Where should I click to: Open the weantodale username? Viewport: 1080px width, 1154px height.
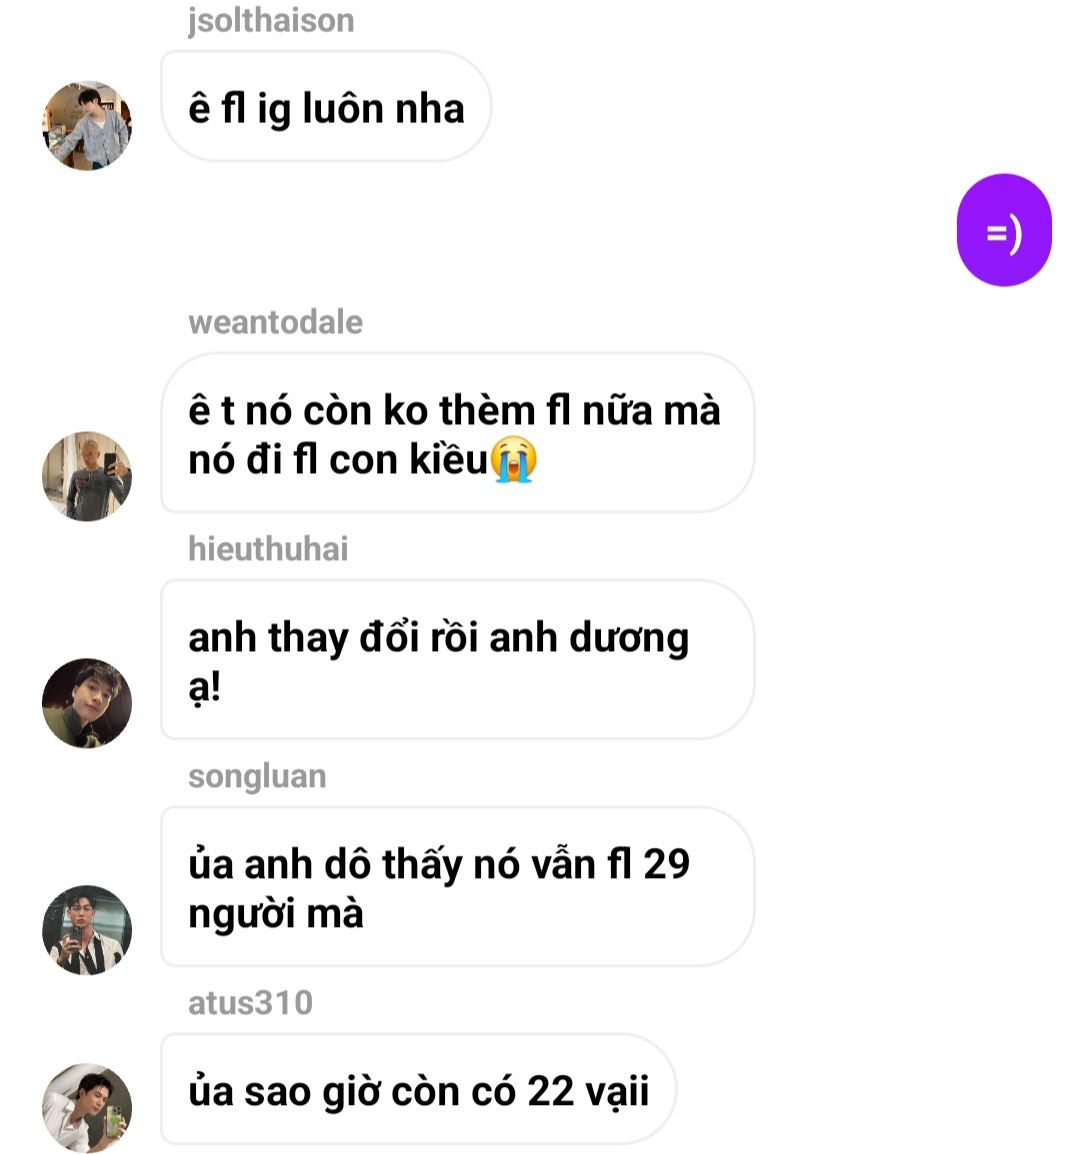click(275, 322)
